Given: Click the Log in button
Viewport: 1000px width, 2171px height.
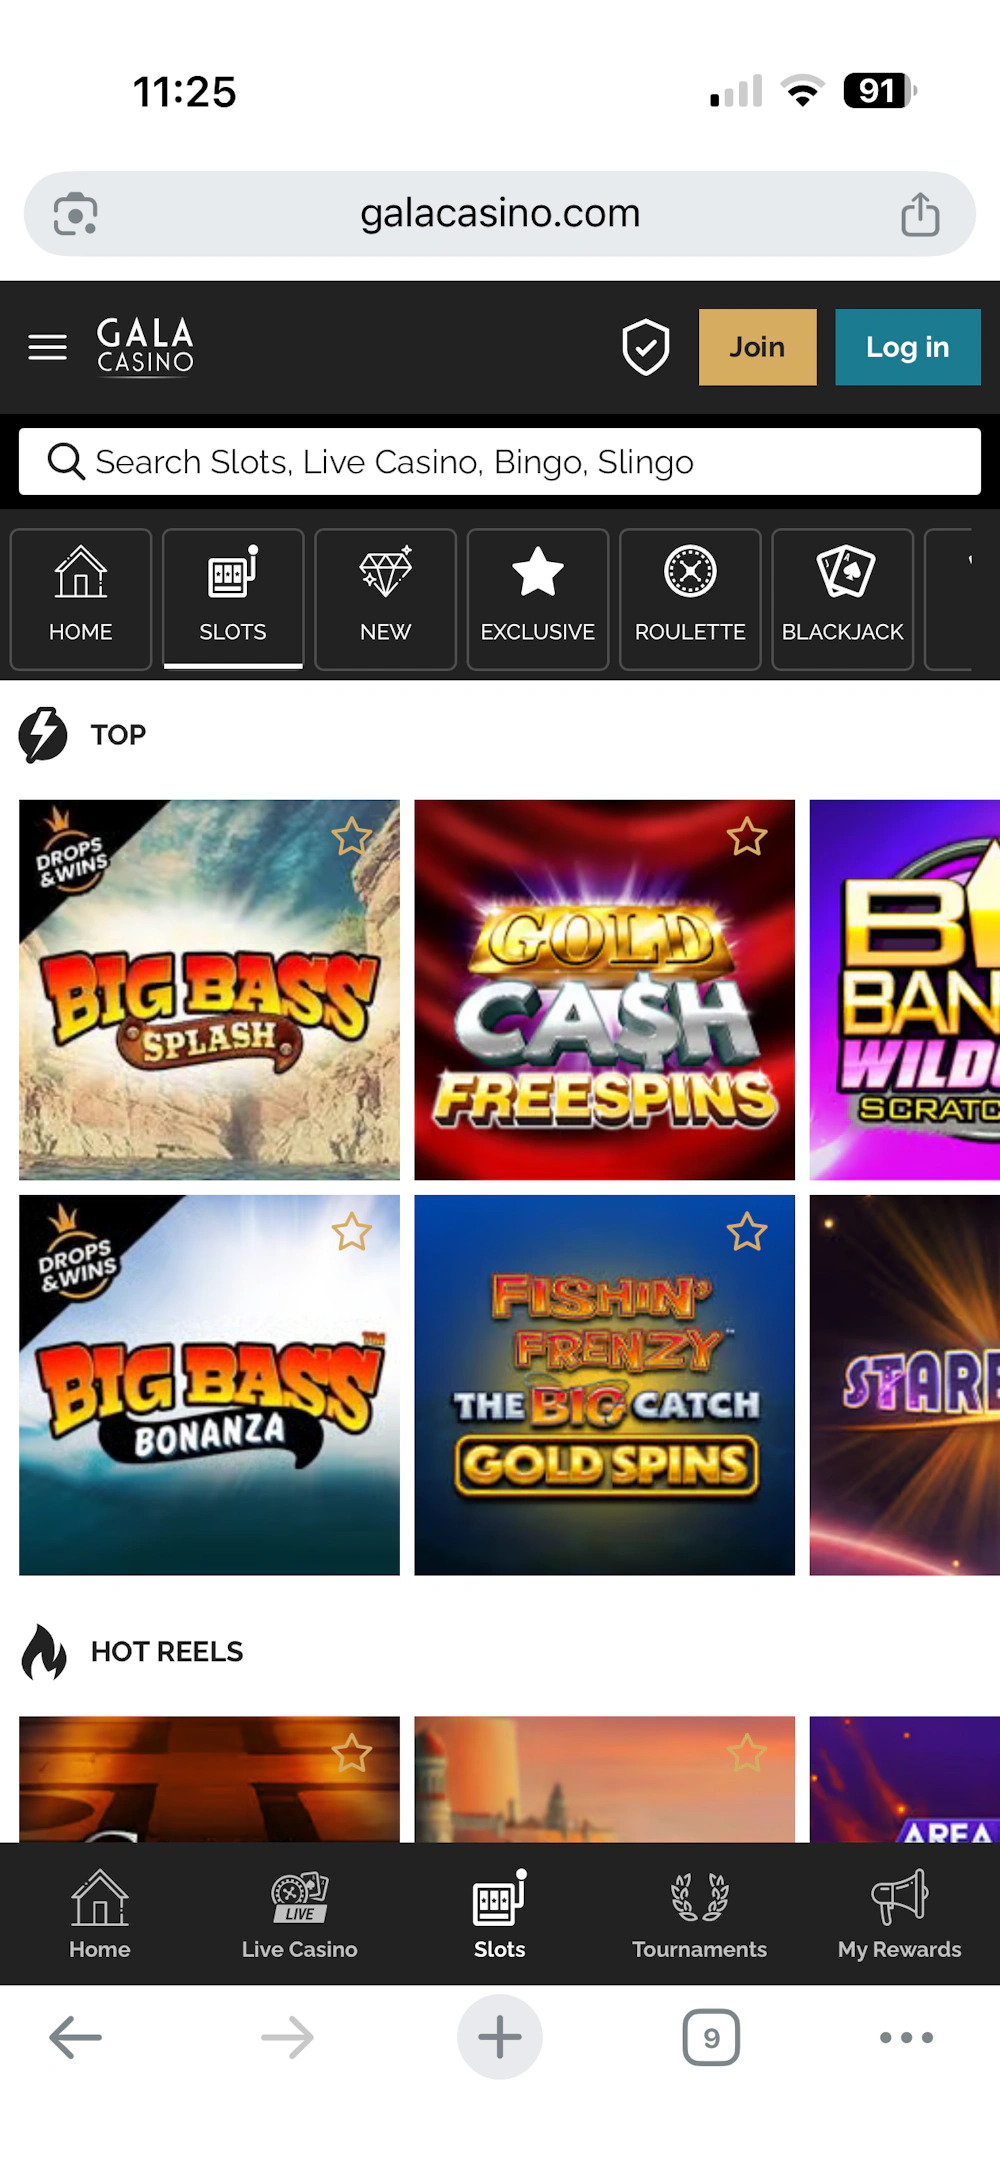Looking at the screenshot, I should tap(907, 347).
